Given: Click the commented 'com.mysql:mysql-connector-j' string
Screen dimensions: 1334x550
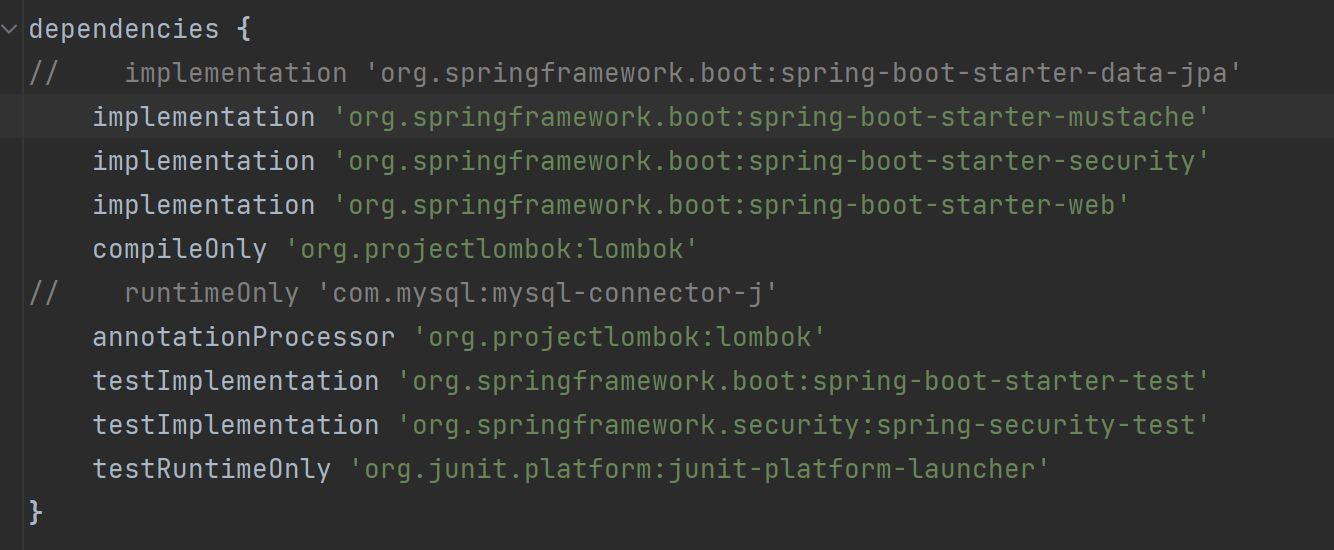Looking at the screenshot, I should [x=548, y=293].
